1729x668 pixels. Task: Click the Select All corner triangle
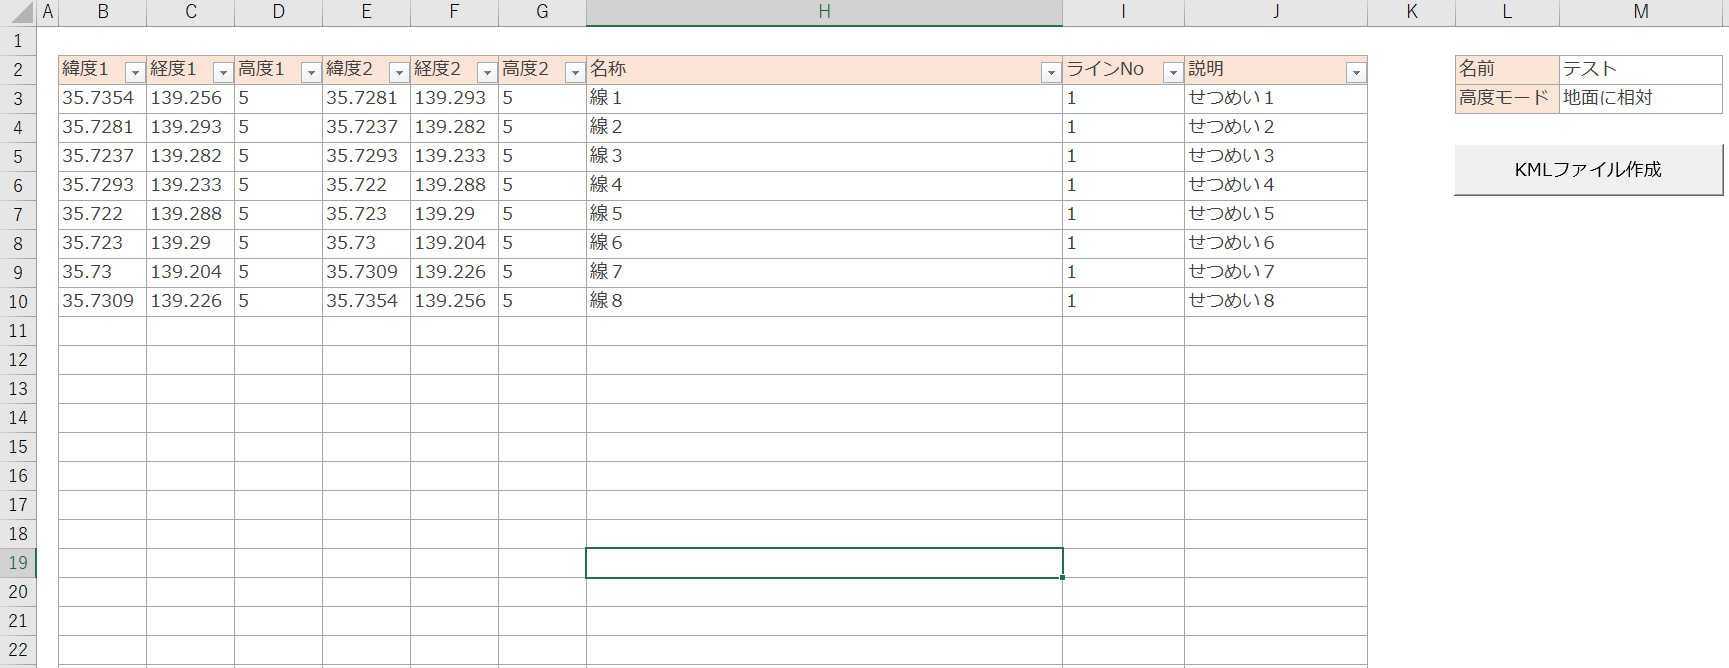pyautogui.click(x=22, y=13)
